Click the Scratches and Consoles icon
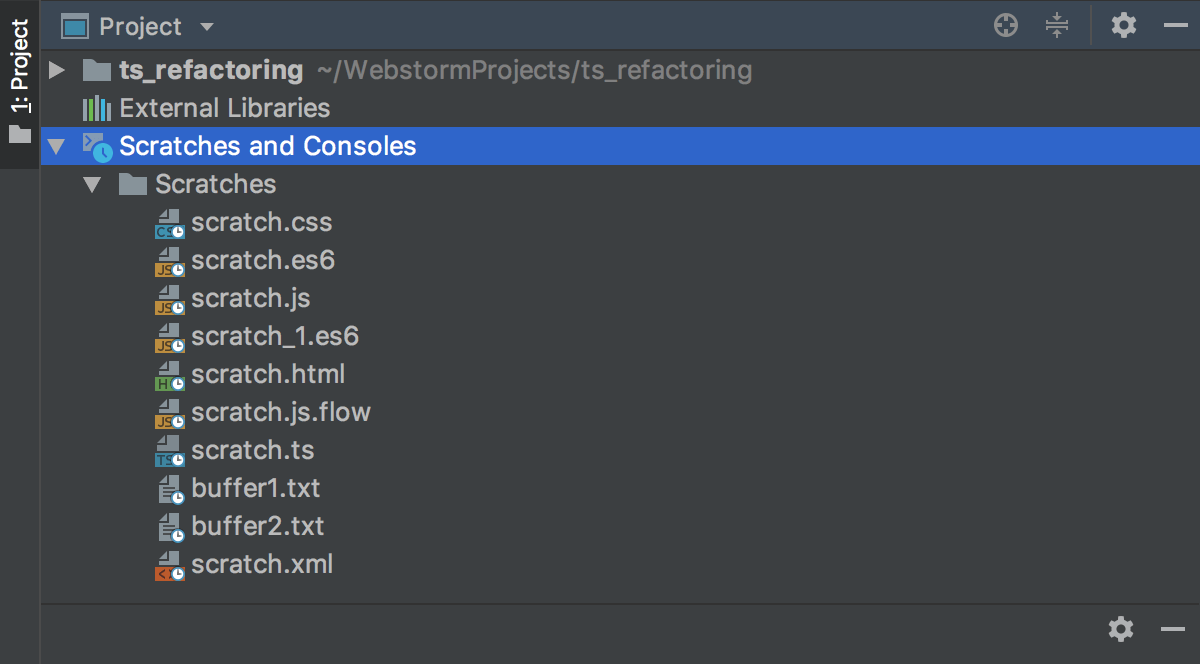 pyautogui.click(x=97, y=147)
